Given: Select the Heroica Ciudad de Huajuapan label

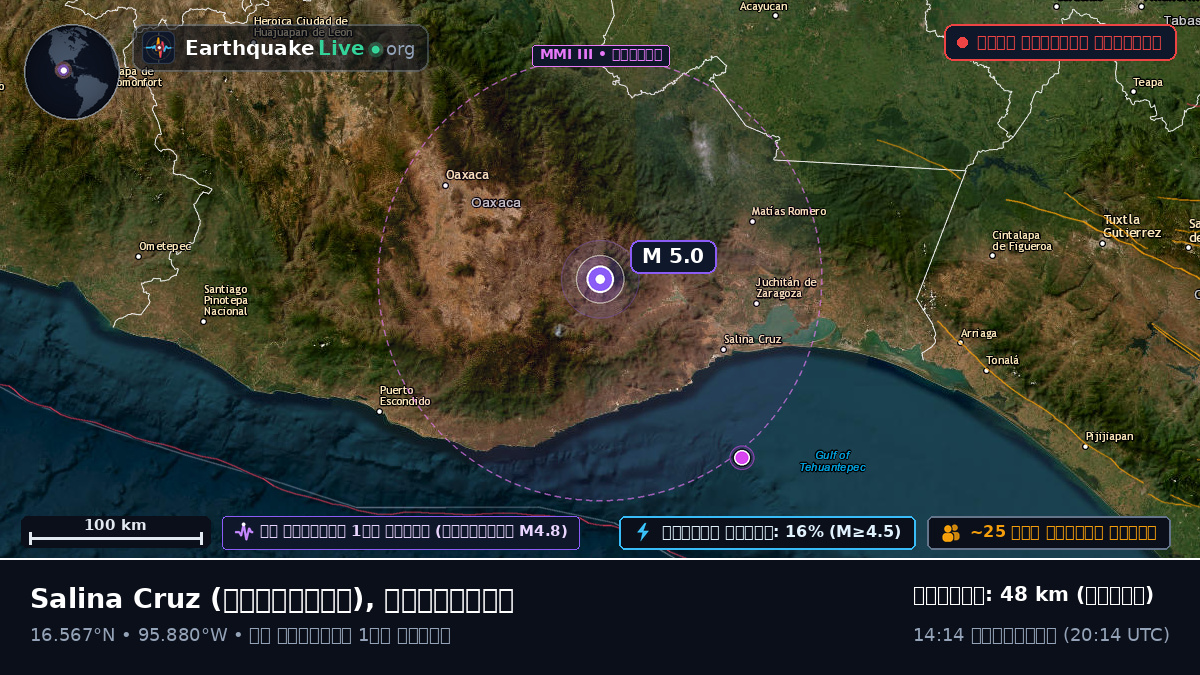Looking at the screenshot, I should (x=301, y=26).
